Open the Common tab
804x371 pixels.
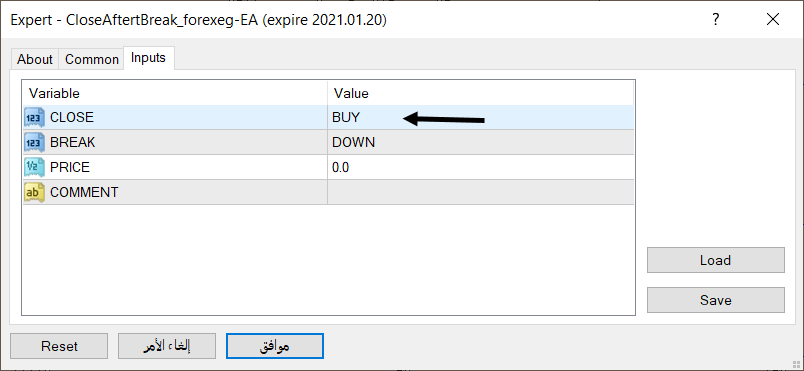tap(92, 59)
